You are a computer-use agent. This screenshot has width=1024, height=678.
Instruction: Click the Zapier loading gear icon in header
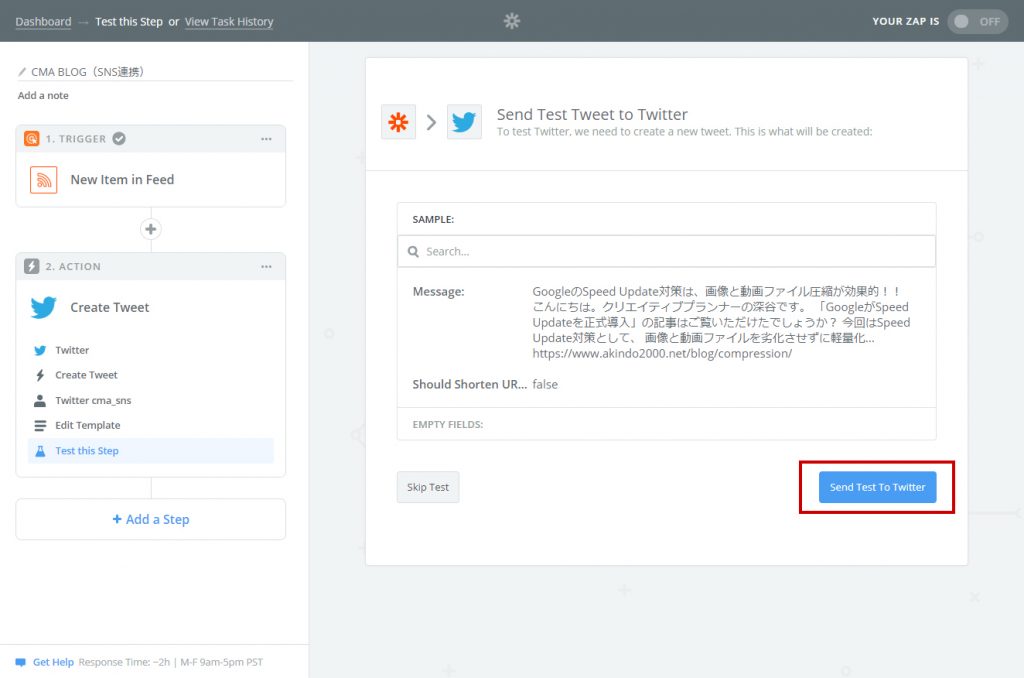512,21
